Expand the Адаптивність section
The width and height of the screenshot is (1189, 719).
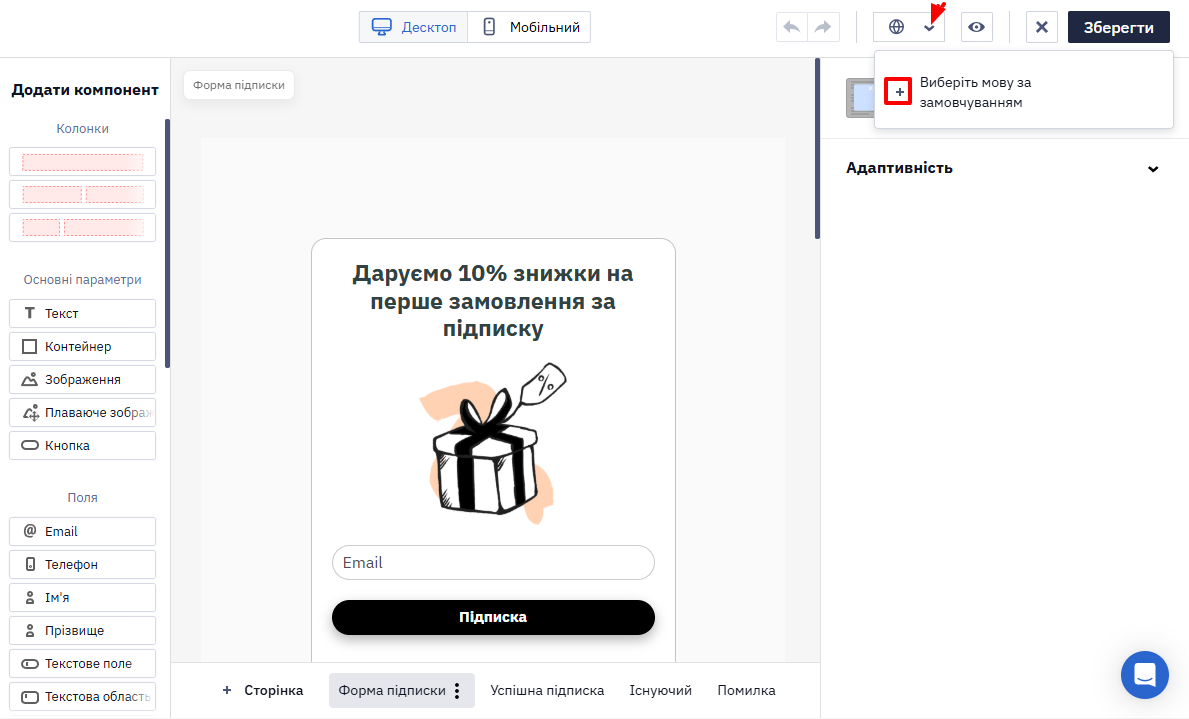[1002, 168]
